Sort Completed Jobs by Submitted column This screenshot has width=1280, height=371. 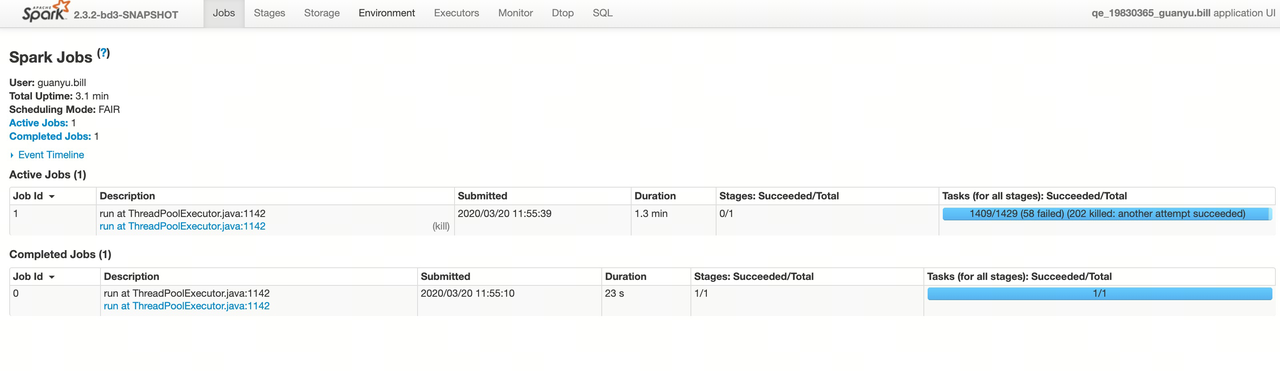[445, 276]
